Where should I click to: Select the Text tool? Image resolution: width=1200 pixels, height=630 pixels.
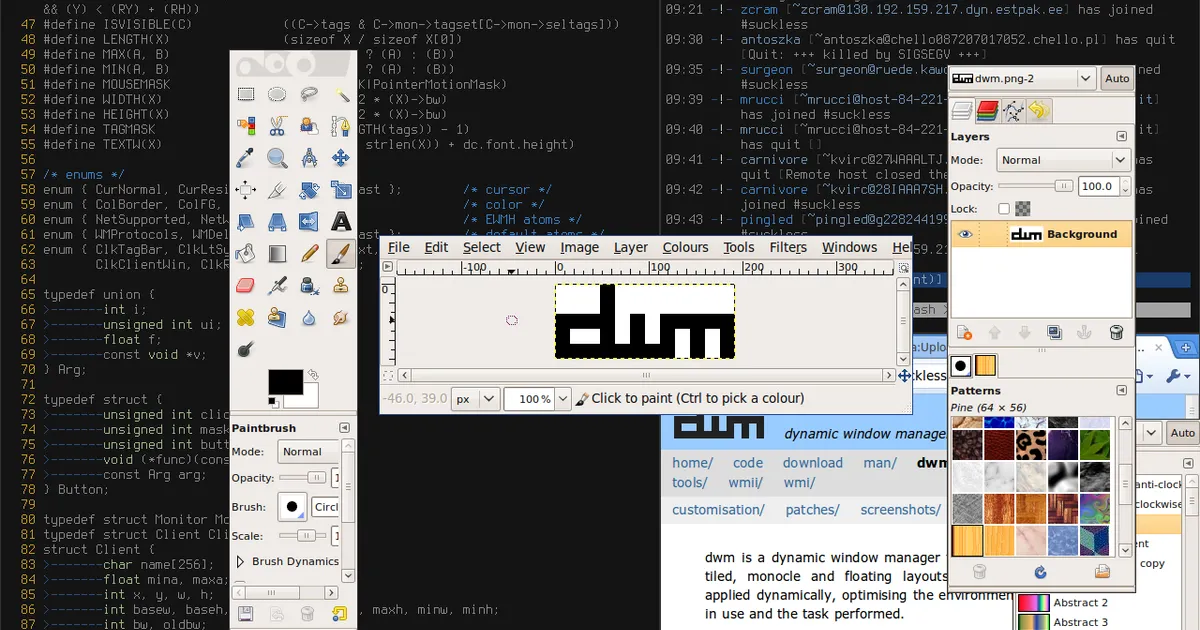[x=341, y=222]
